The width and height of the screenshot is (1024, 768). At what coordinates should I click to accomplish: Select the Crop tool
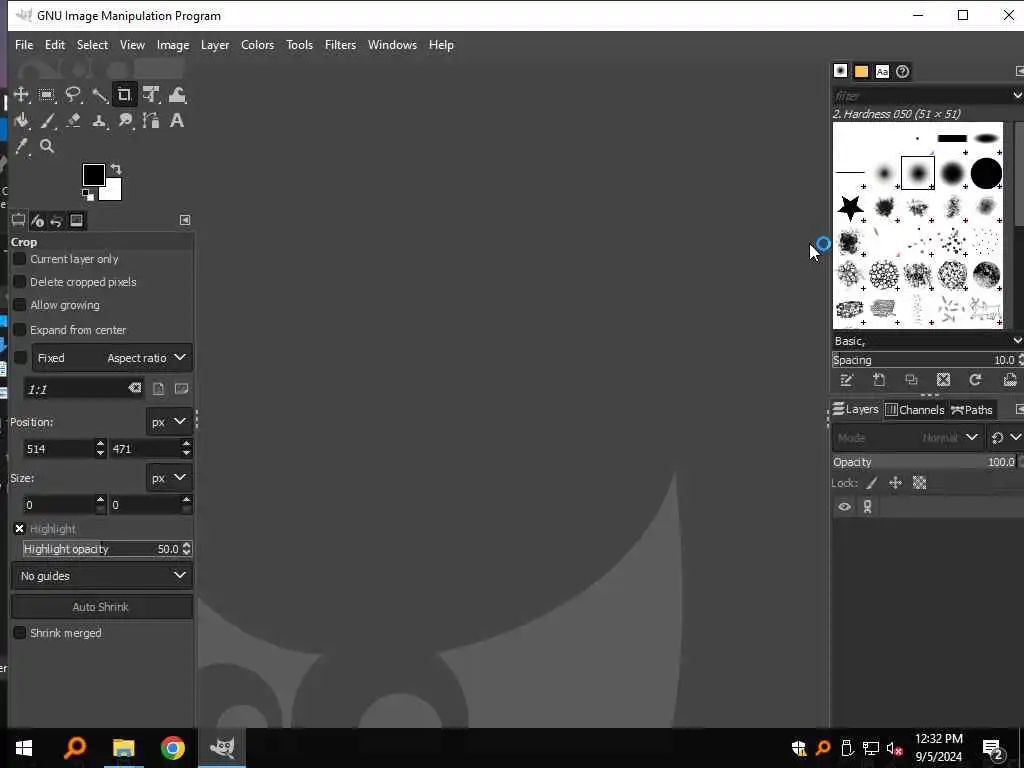(x=124, y=95)
